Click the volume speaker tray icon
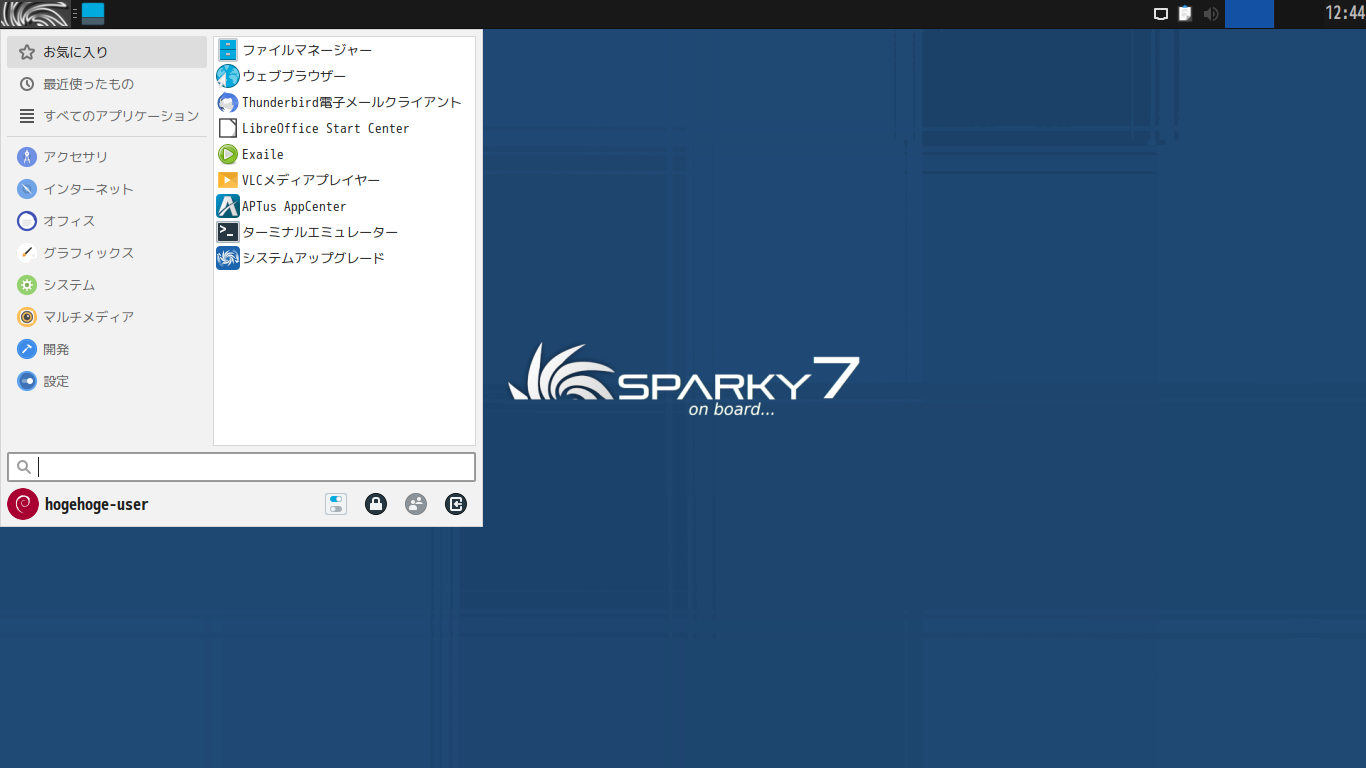This screenshot has width=1366, height=768. click(1211, 14)
